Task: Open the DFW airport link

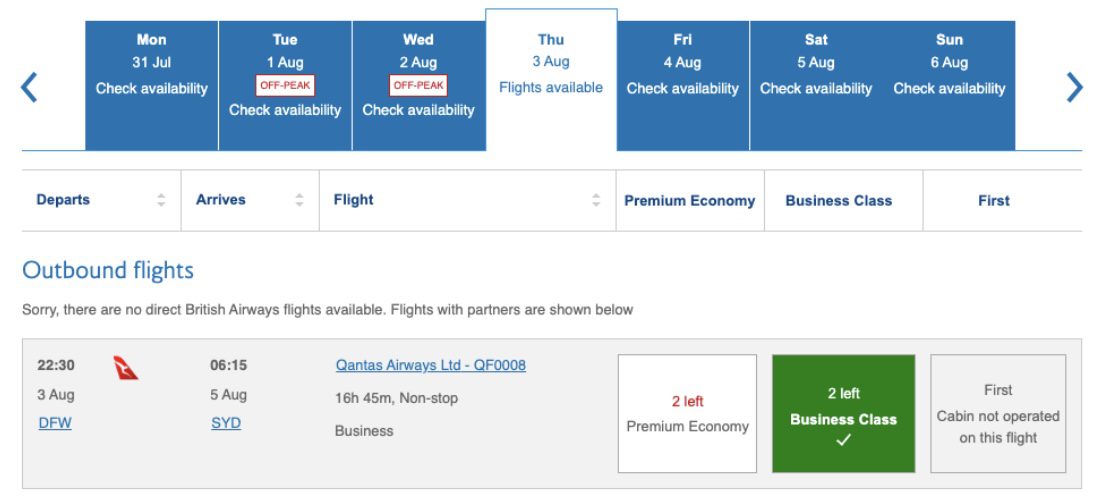Action: point(54,423)
